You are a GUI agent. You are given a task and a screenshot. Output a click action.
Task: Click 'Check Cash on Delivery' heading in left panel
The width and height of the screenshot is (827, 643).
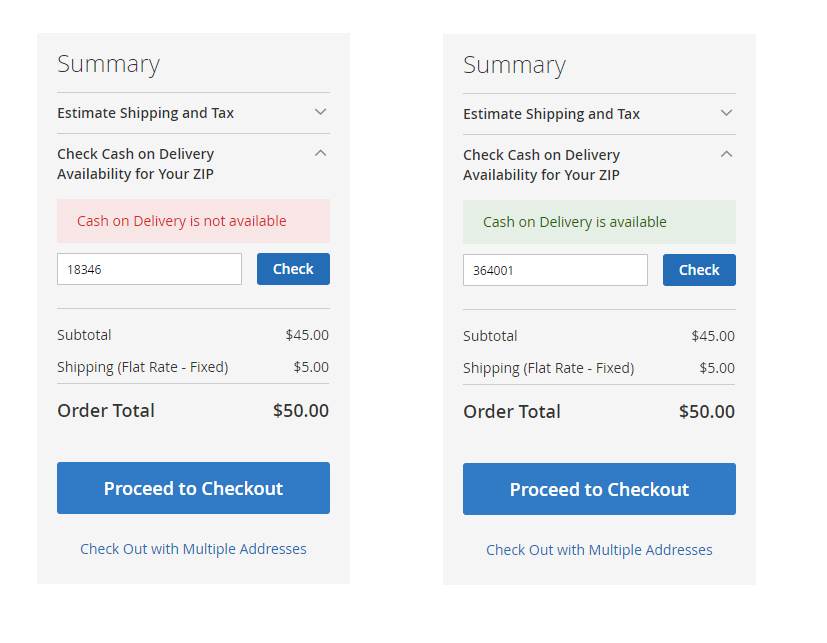click(x=135, y=164)
